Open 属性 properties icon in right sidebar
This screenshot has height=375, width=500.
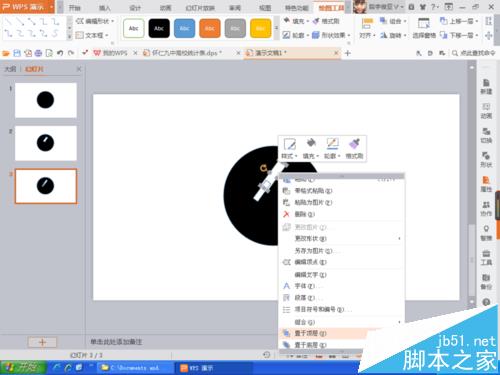(x=486, y=184)
